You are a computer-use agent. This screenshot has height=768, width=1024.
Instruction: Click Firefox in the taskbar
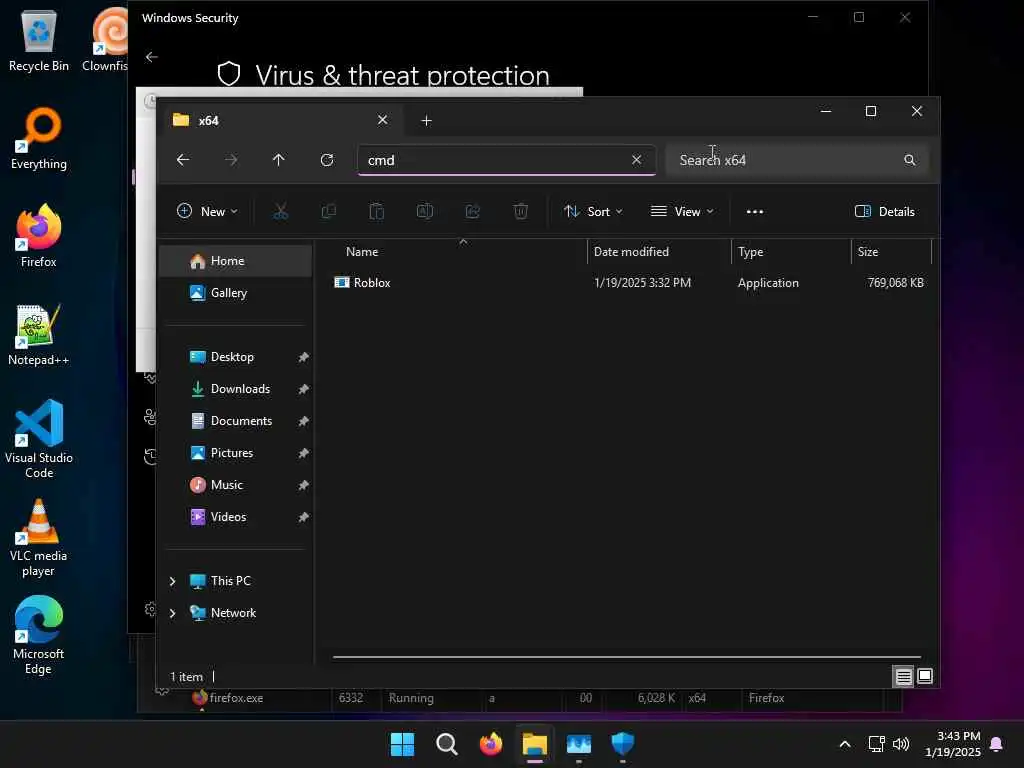tap(491, 744)
